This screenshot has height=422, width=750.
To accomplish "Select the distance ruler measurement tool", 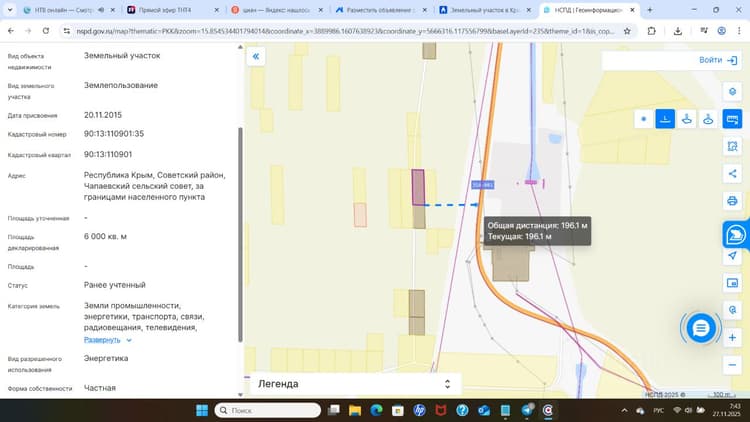I will (732, 119).
